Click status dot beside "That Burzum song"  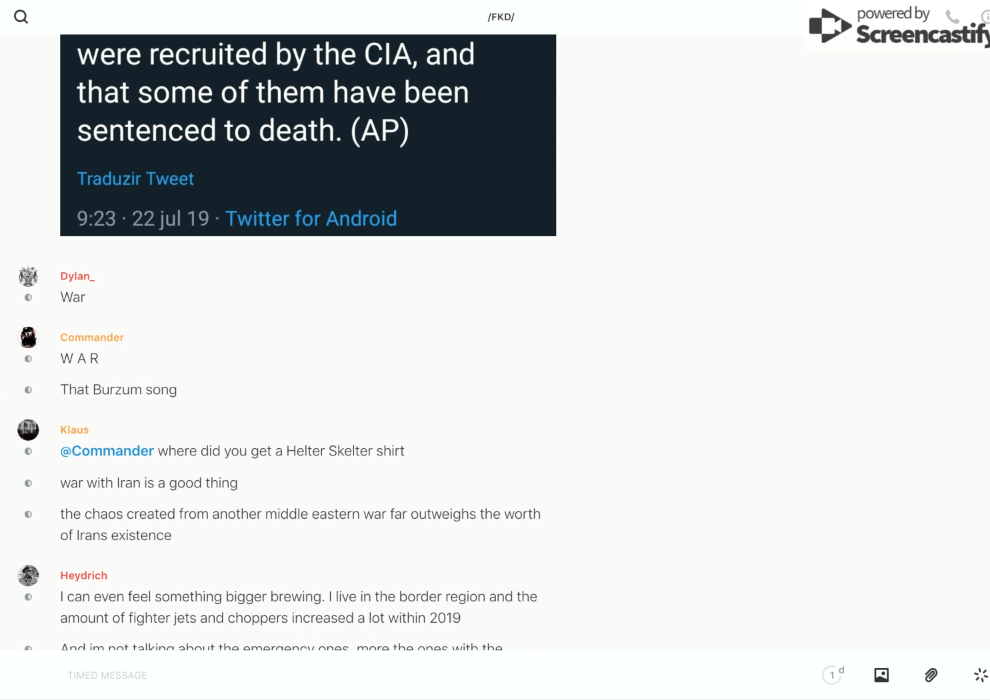pos(28,390)
